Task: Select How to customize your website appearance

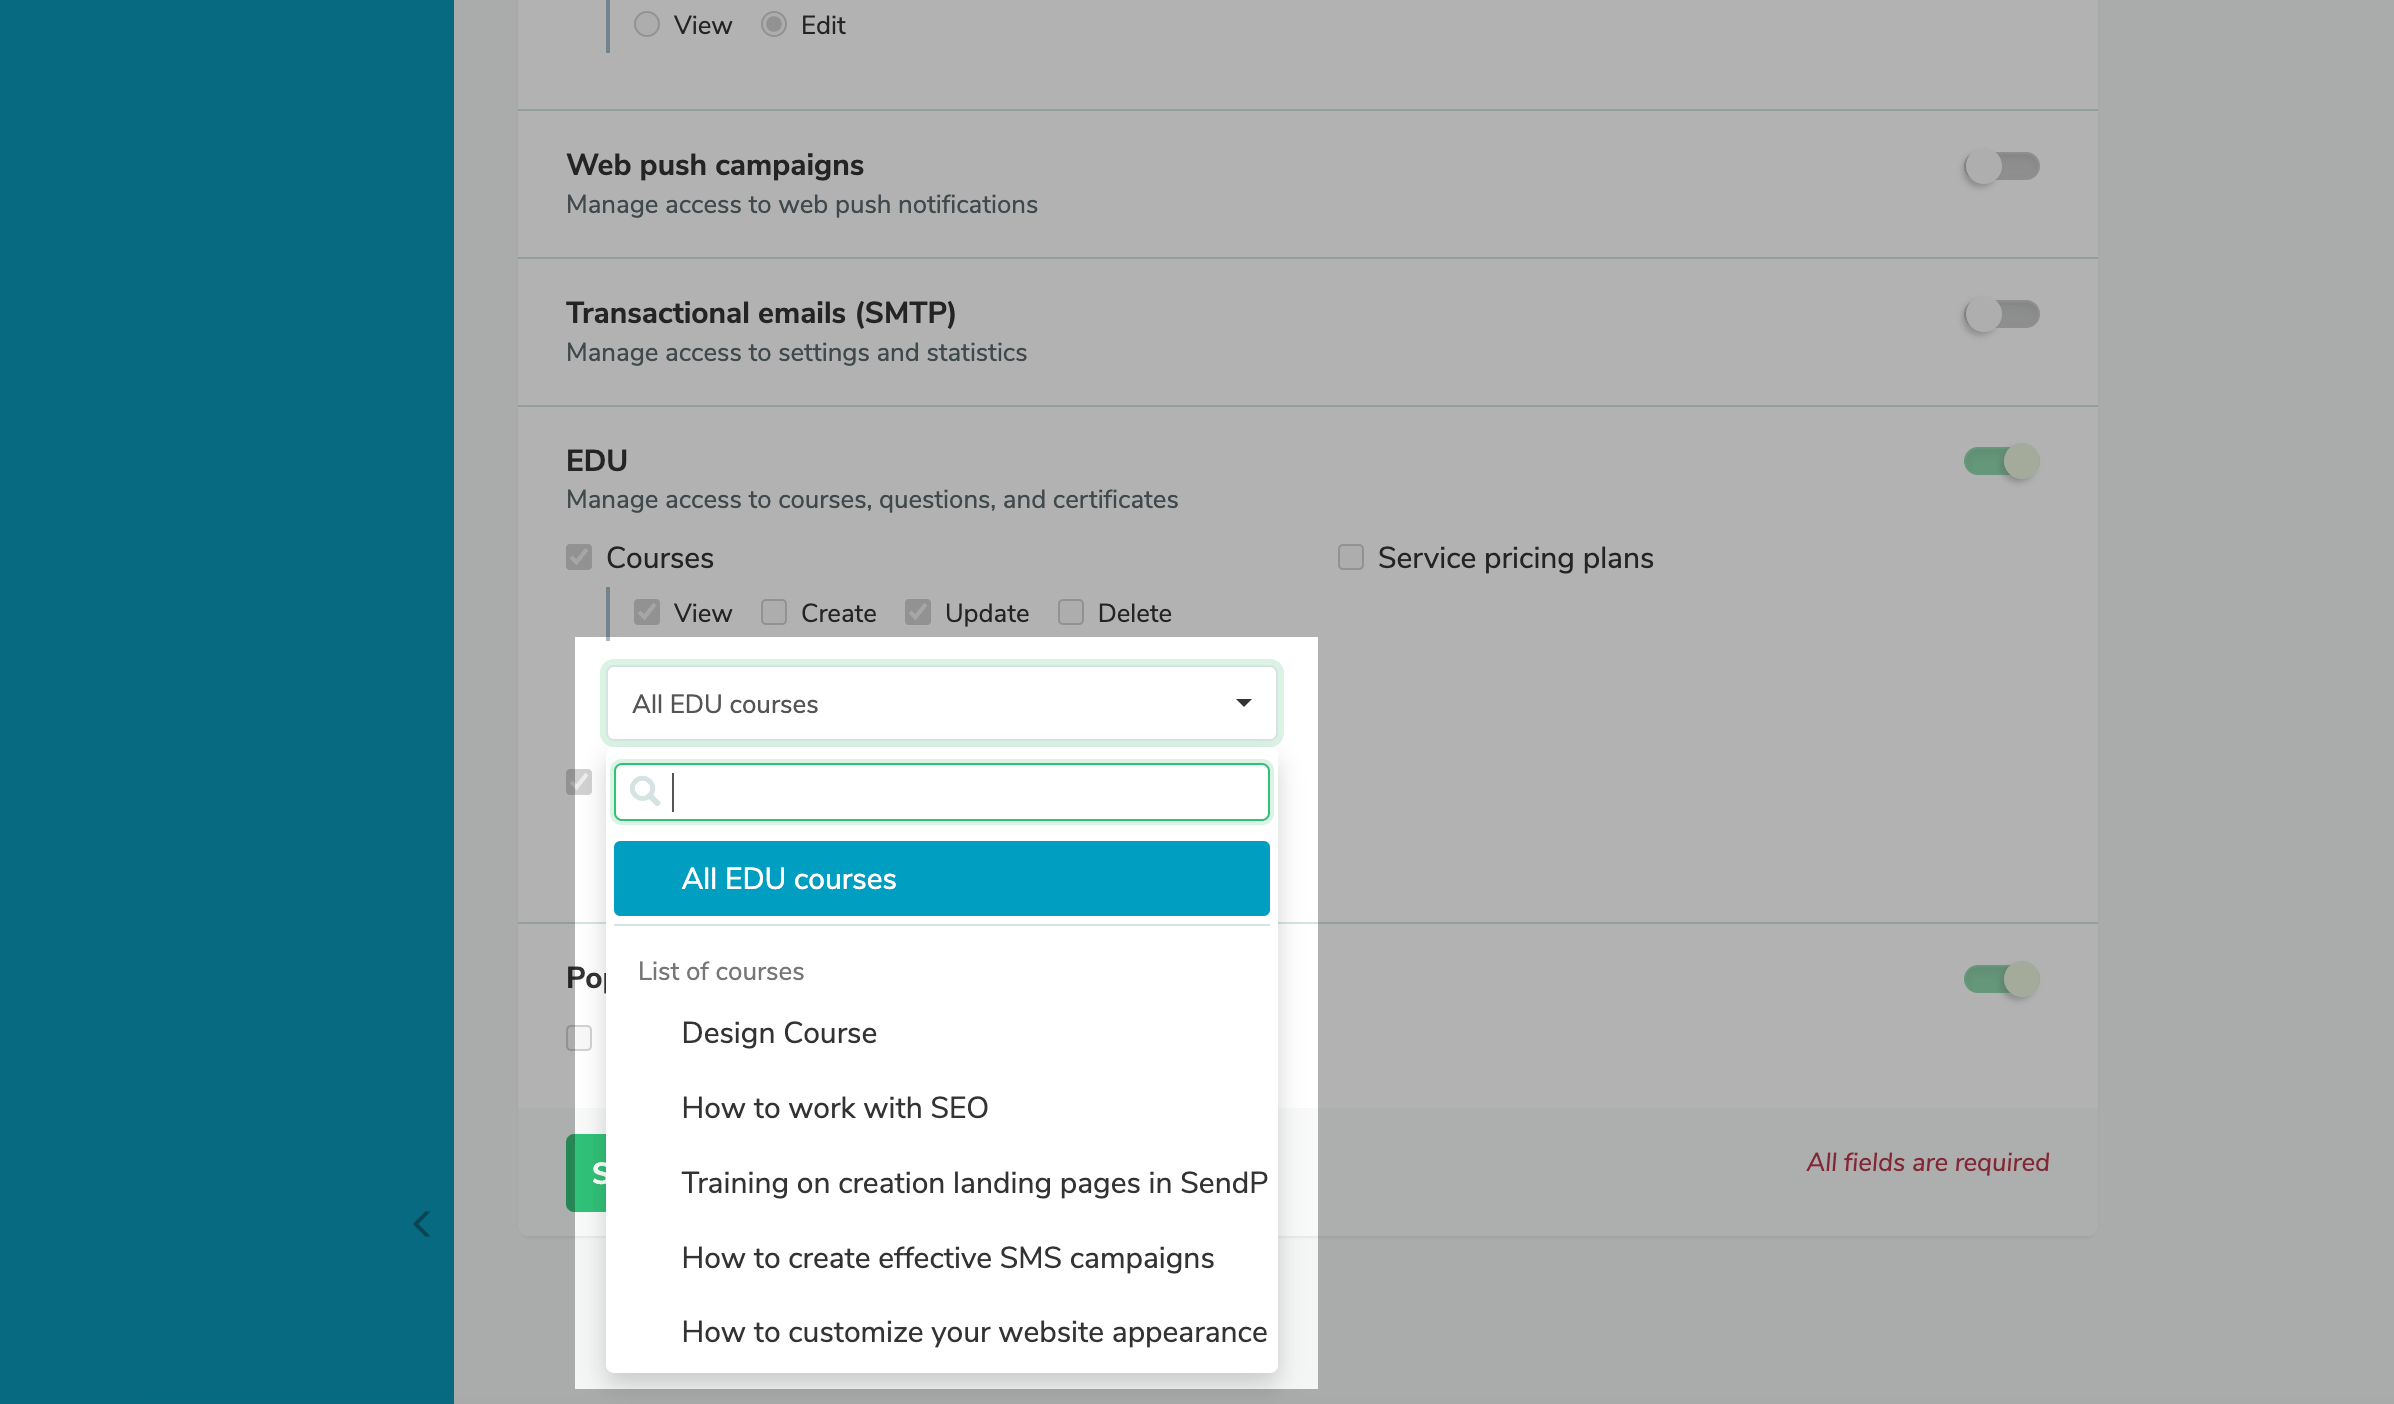Action: (x=942, y=1332)
